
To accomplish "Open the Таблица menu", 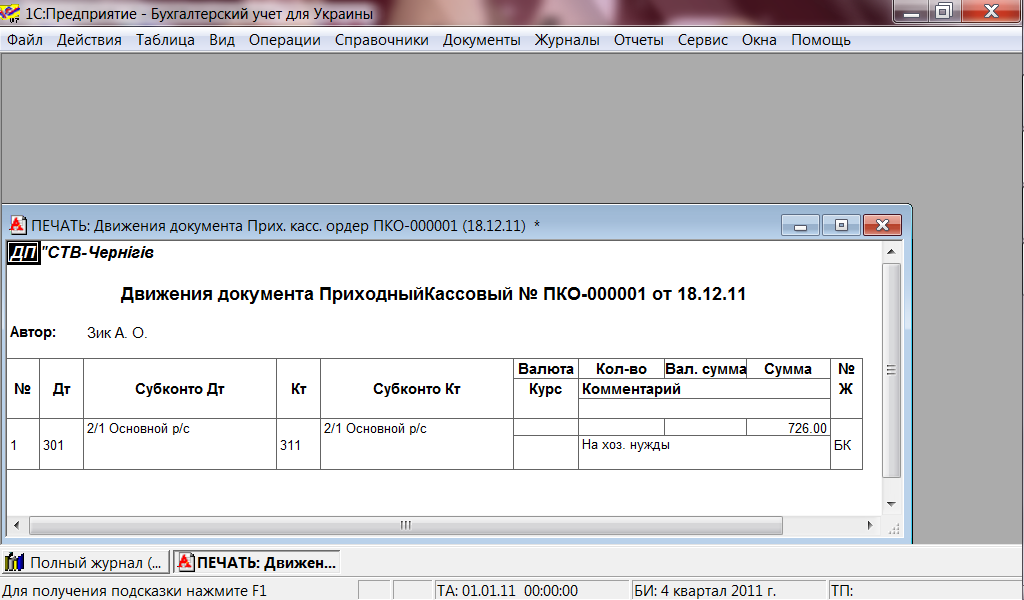I will pyautogui.click(x=165, y=40).
